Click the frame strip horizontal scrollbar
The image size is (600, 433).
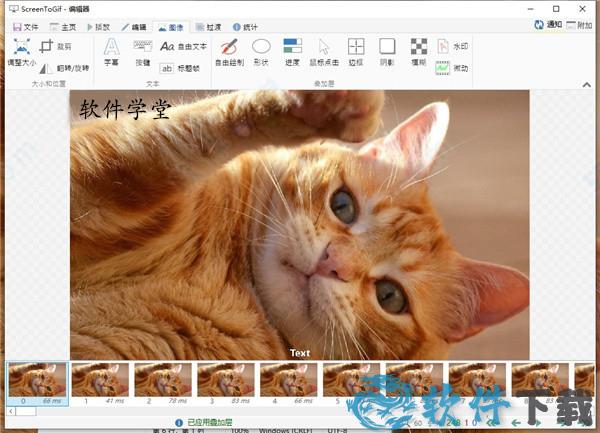[x=25, y=411]
